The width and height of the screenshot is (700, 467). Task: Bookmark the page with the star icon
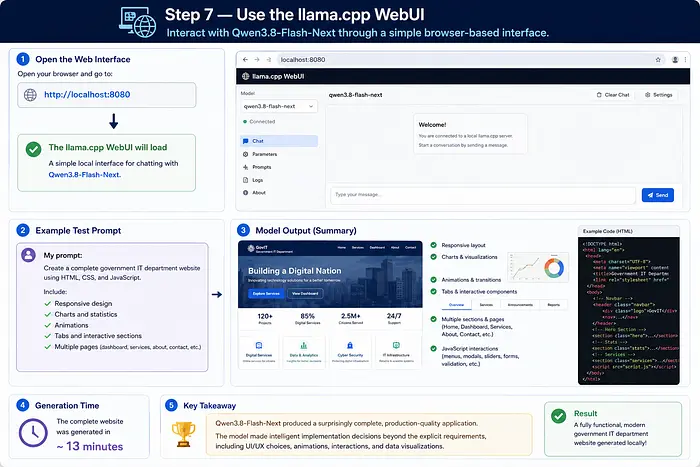click(658, 59)
